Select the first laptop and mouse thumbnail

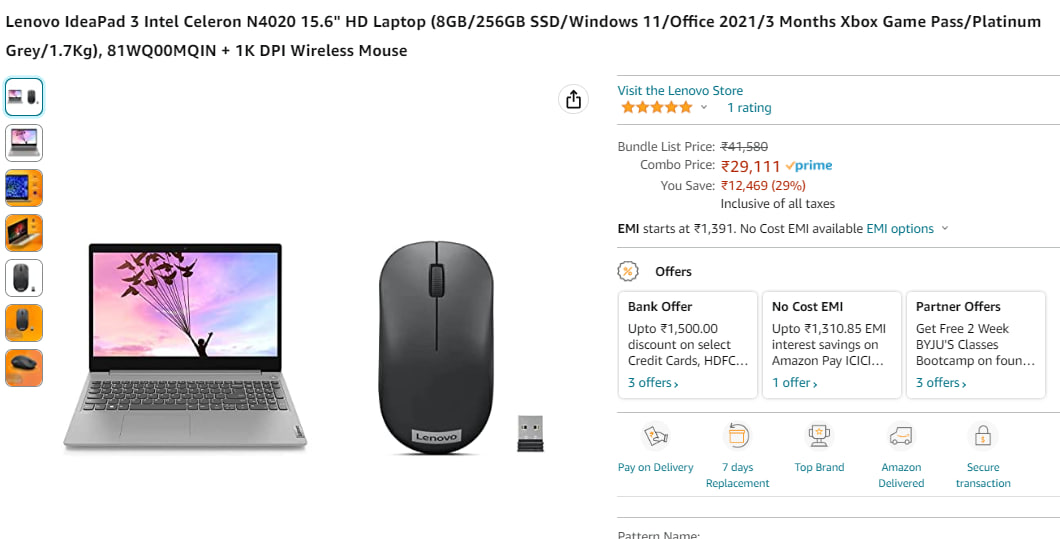(x=24, y=97)
